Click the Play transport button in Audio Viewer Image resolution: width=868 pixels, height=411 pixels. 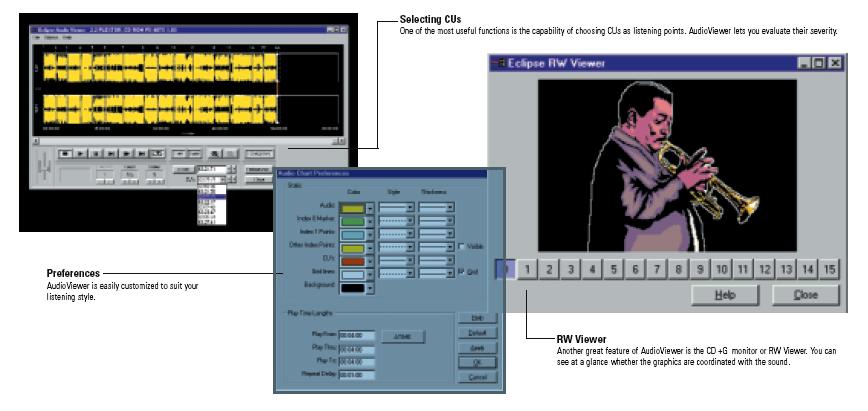(80, 153)
